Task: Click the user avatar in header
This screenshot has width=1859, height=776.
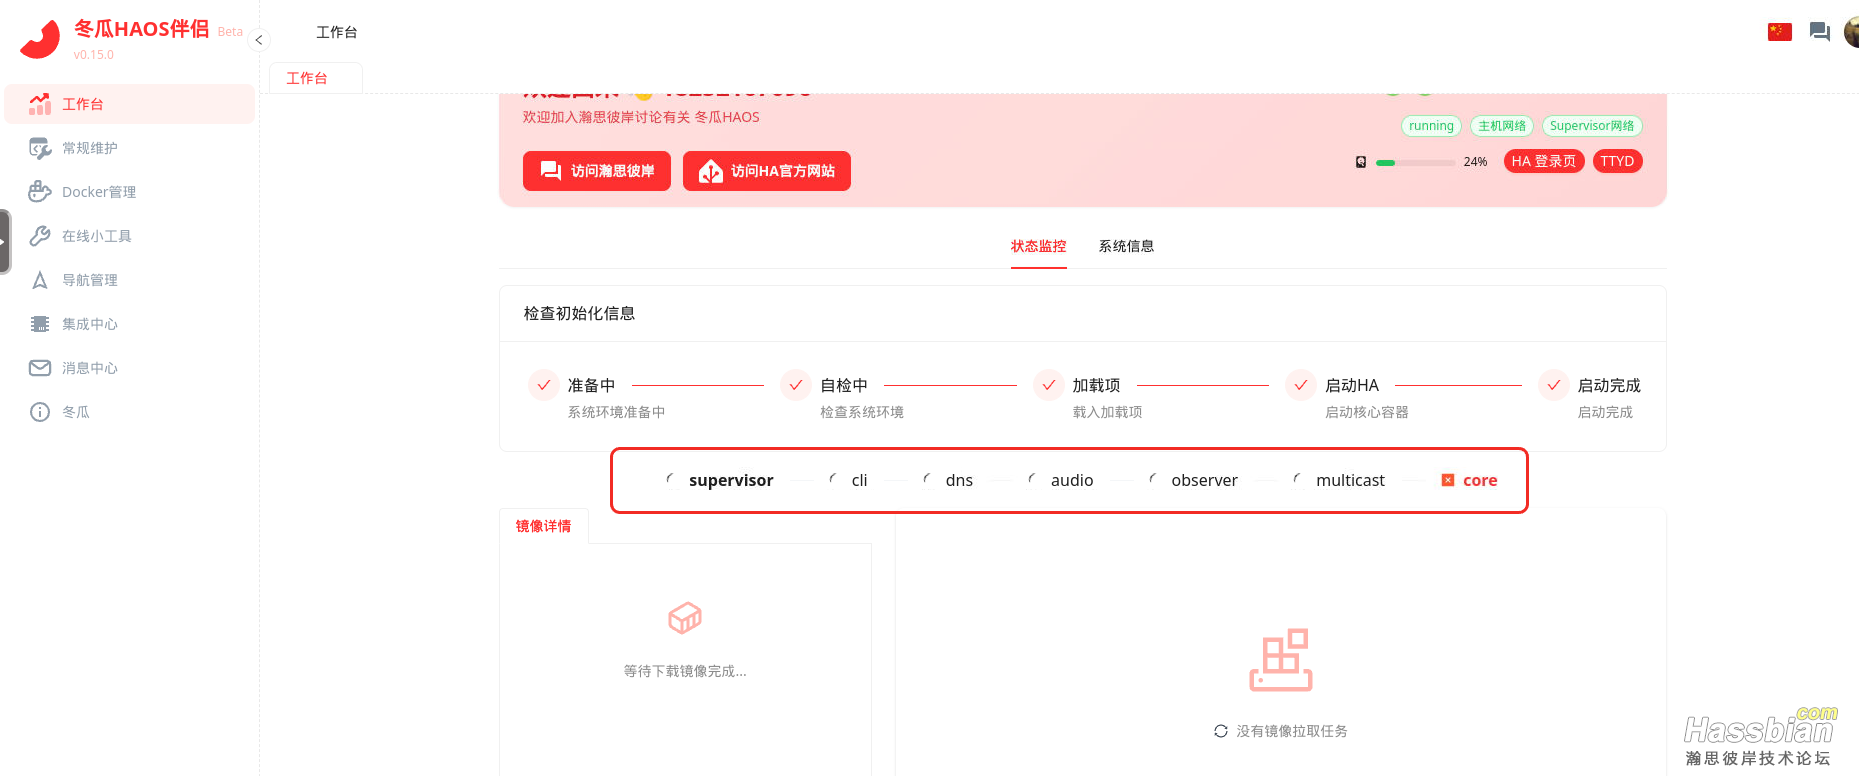Action: click(x=1852, y=32)
